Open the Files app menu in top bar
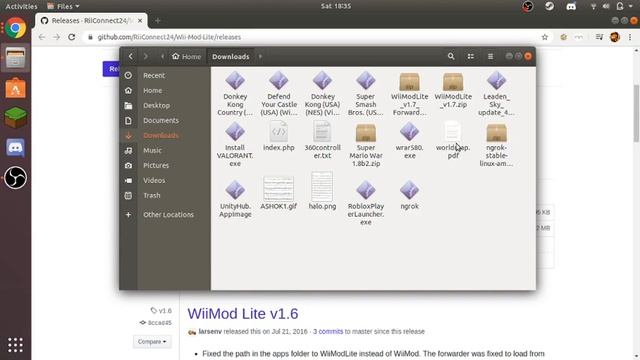This screenshot has height=360, width=640. [x=63, y=6]
